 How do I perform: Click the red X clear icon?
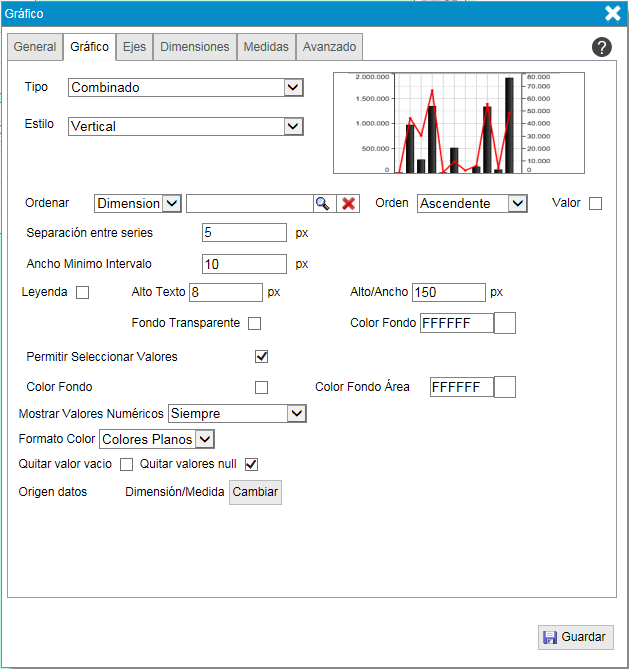(x=348, y=203)
